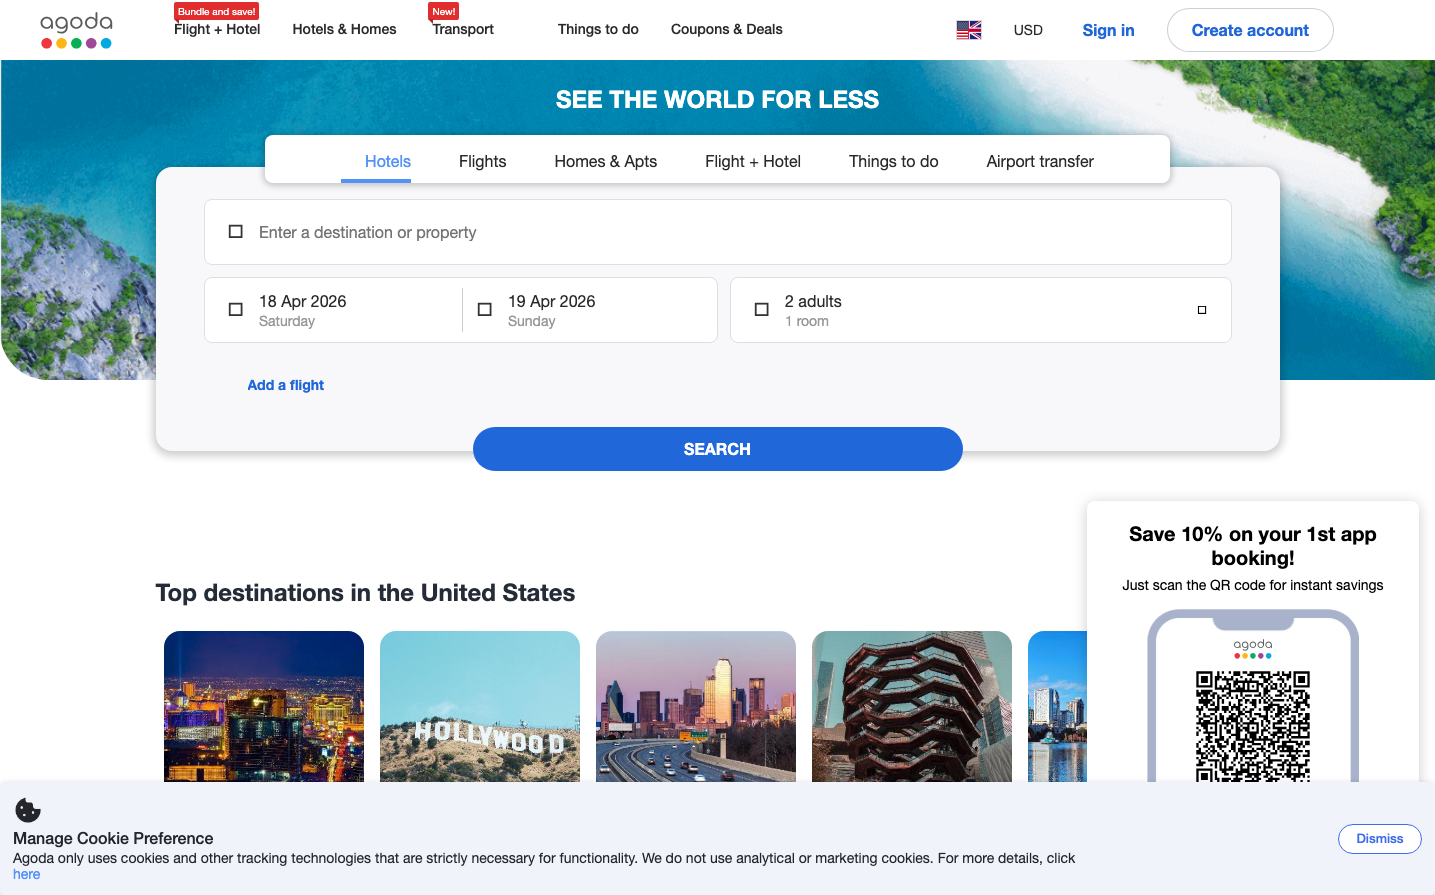Click the cookie icon in banner

28,810
